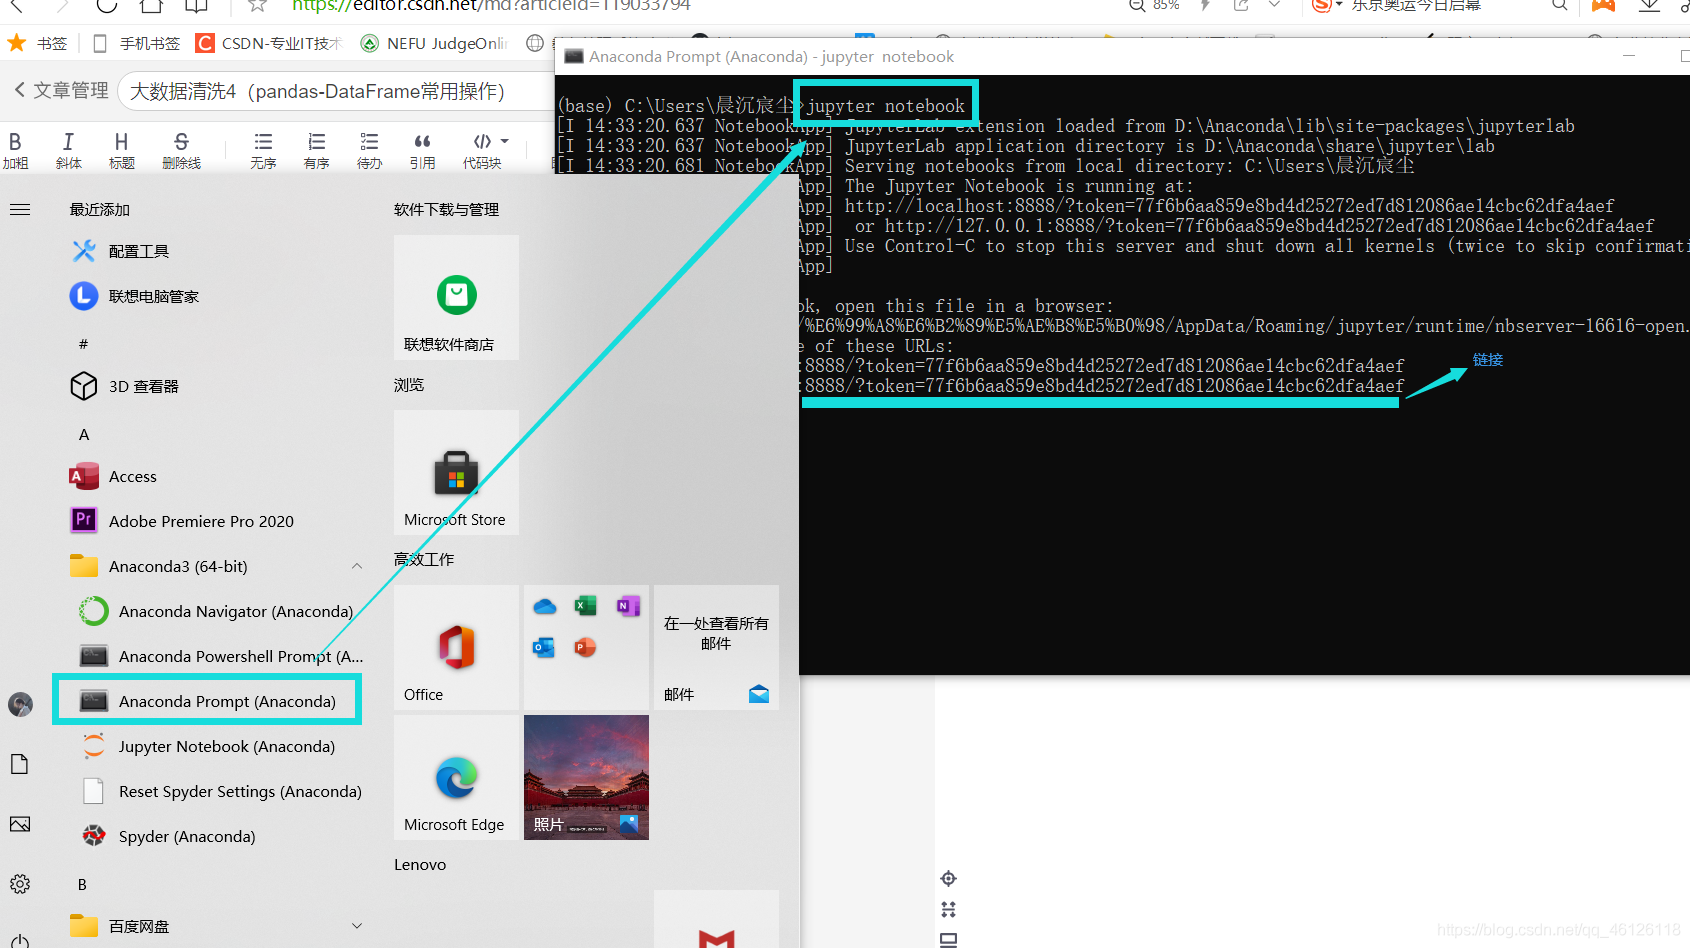Open Settings gear in the Start sidebar
The width and height of the screenshot is (1690, 948).
(20, 884)
